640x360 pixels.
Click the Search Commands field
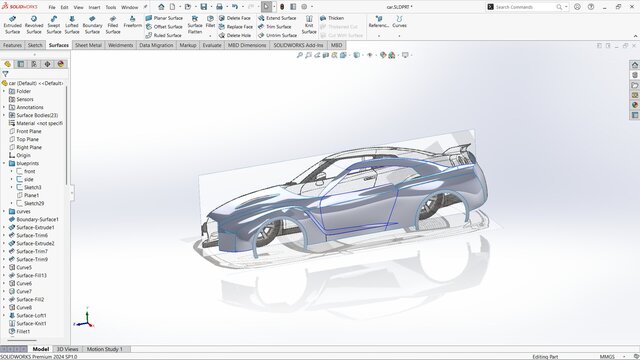click(524, 7)
